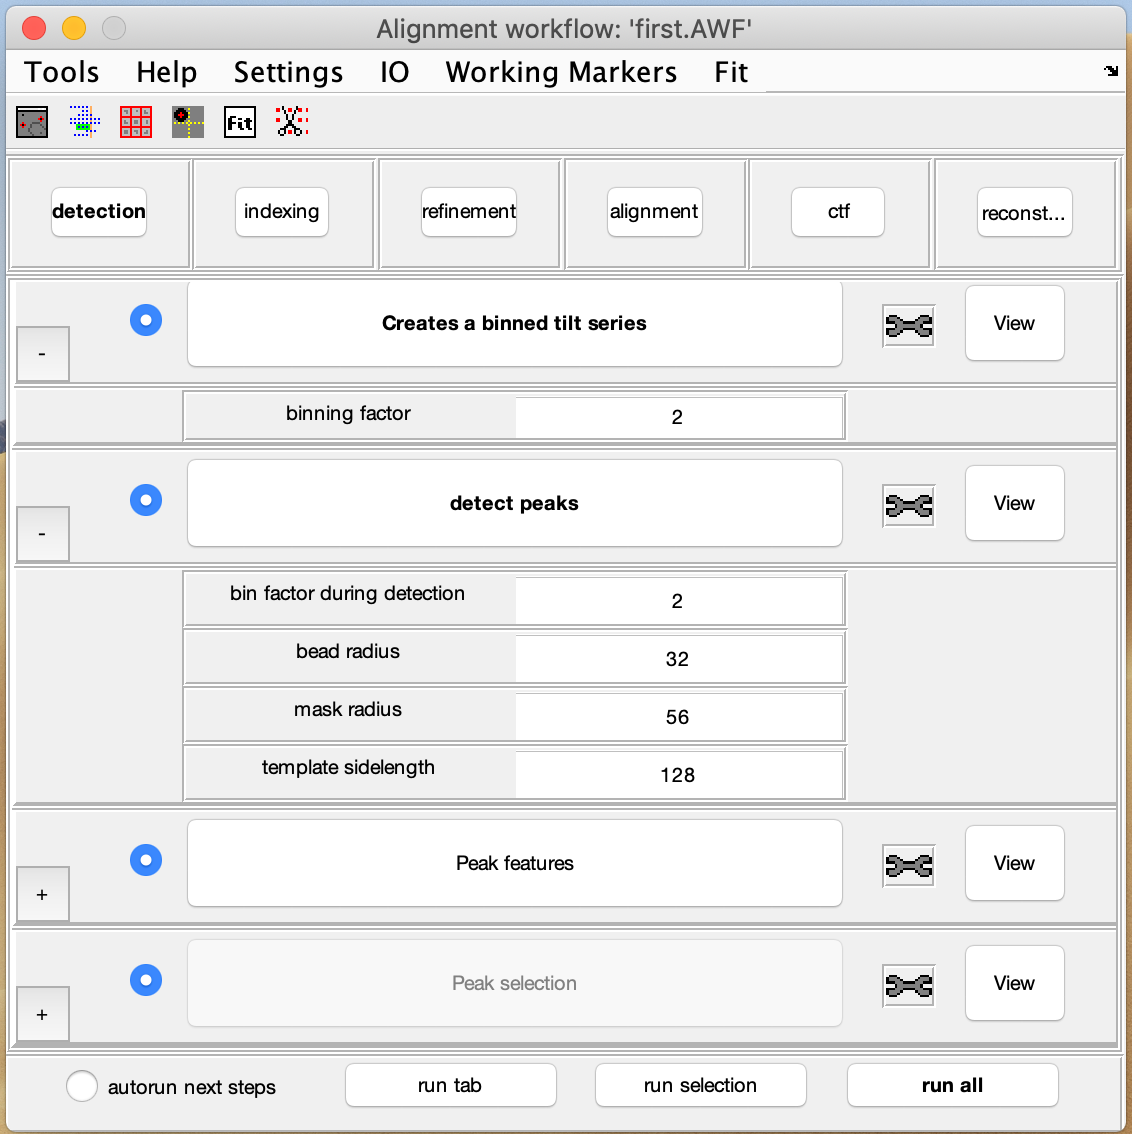The width and height of the screenshot is (1132, 1134).
Task: Click the Fit toolbar icon
Action: [x=240, y=121]
